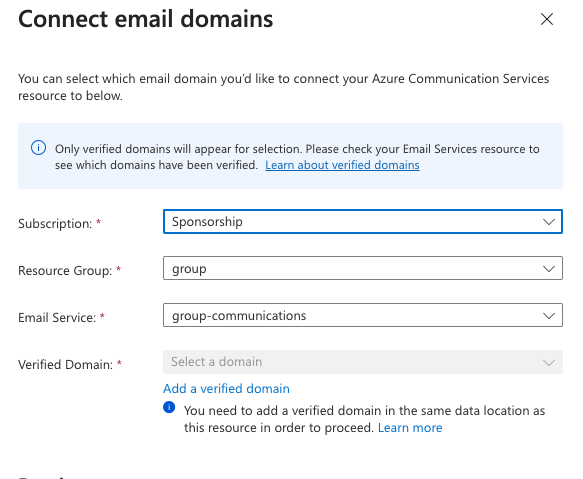Select the Sponsorship subscription field
This screenshot has width=583, height=479.
coord(363,222)
